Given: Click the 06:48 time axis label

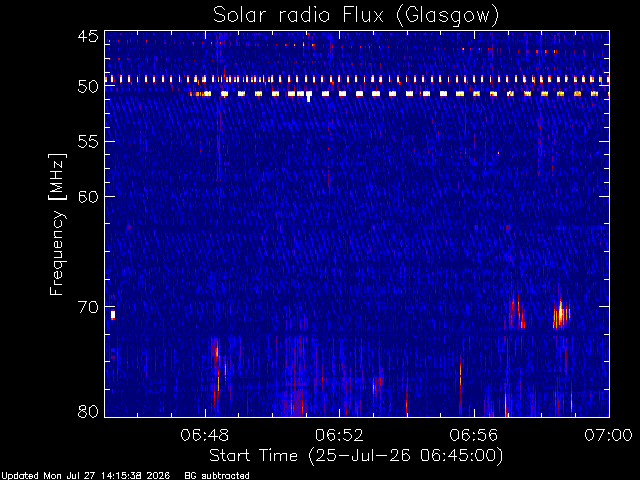Looking at the screenshot, I should (204, 435).
